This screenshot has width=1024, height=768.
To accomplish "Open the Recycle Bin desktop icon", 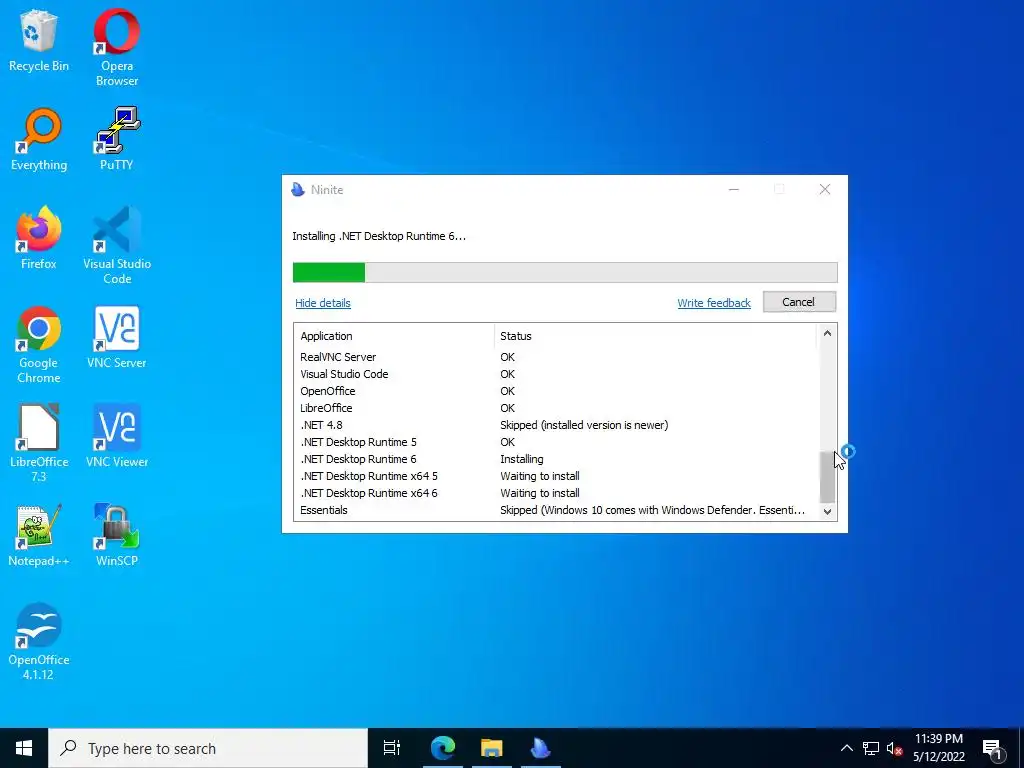I will click(x=39, y=42).
